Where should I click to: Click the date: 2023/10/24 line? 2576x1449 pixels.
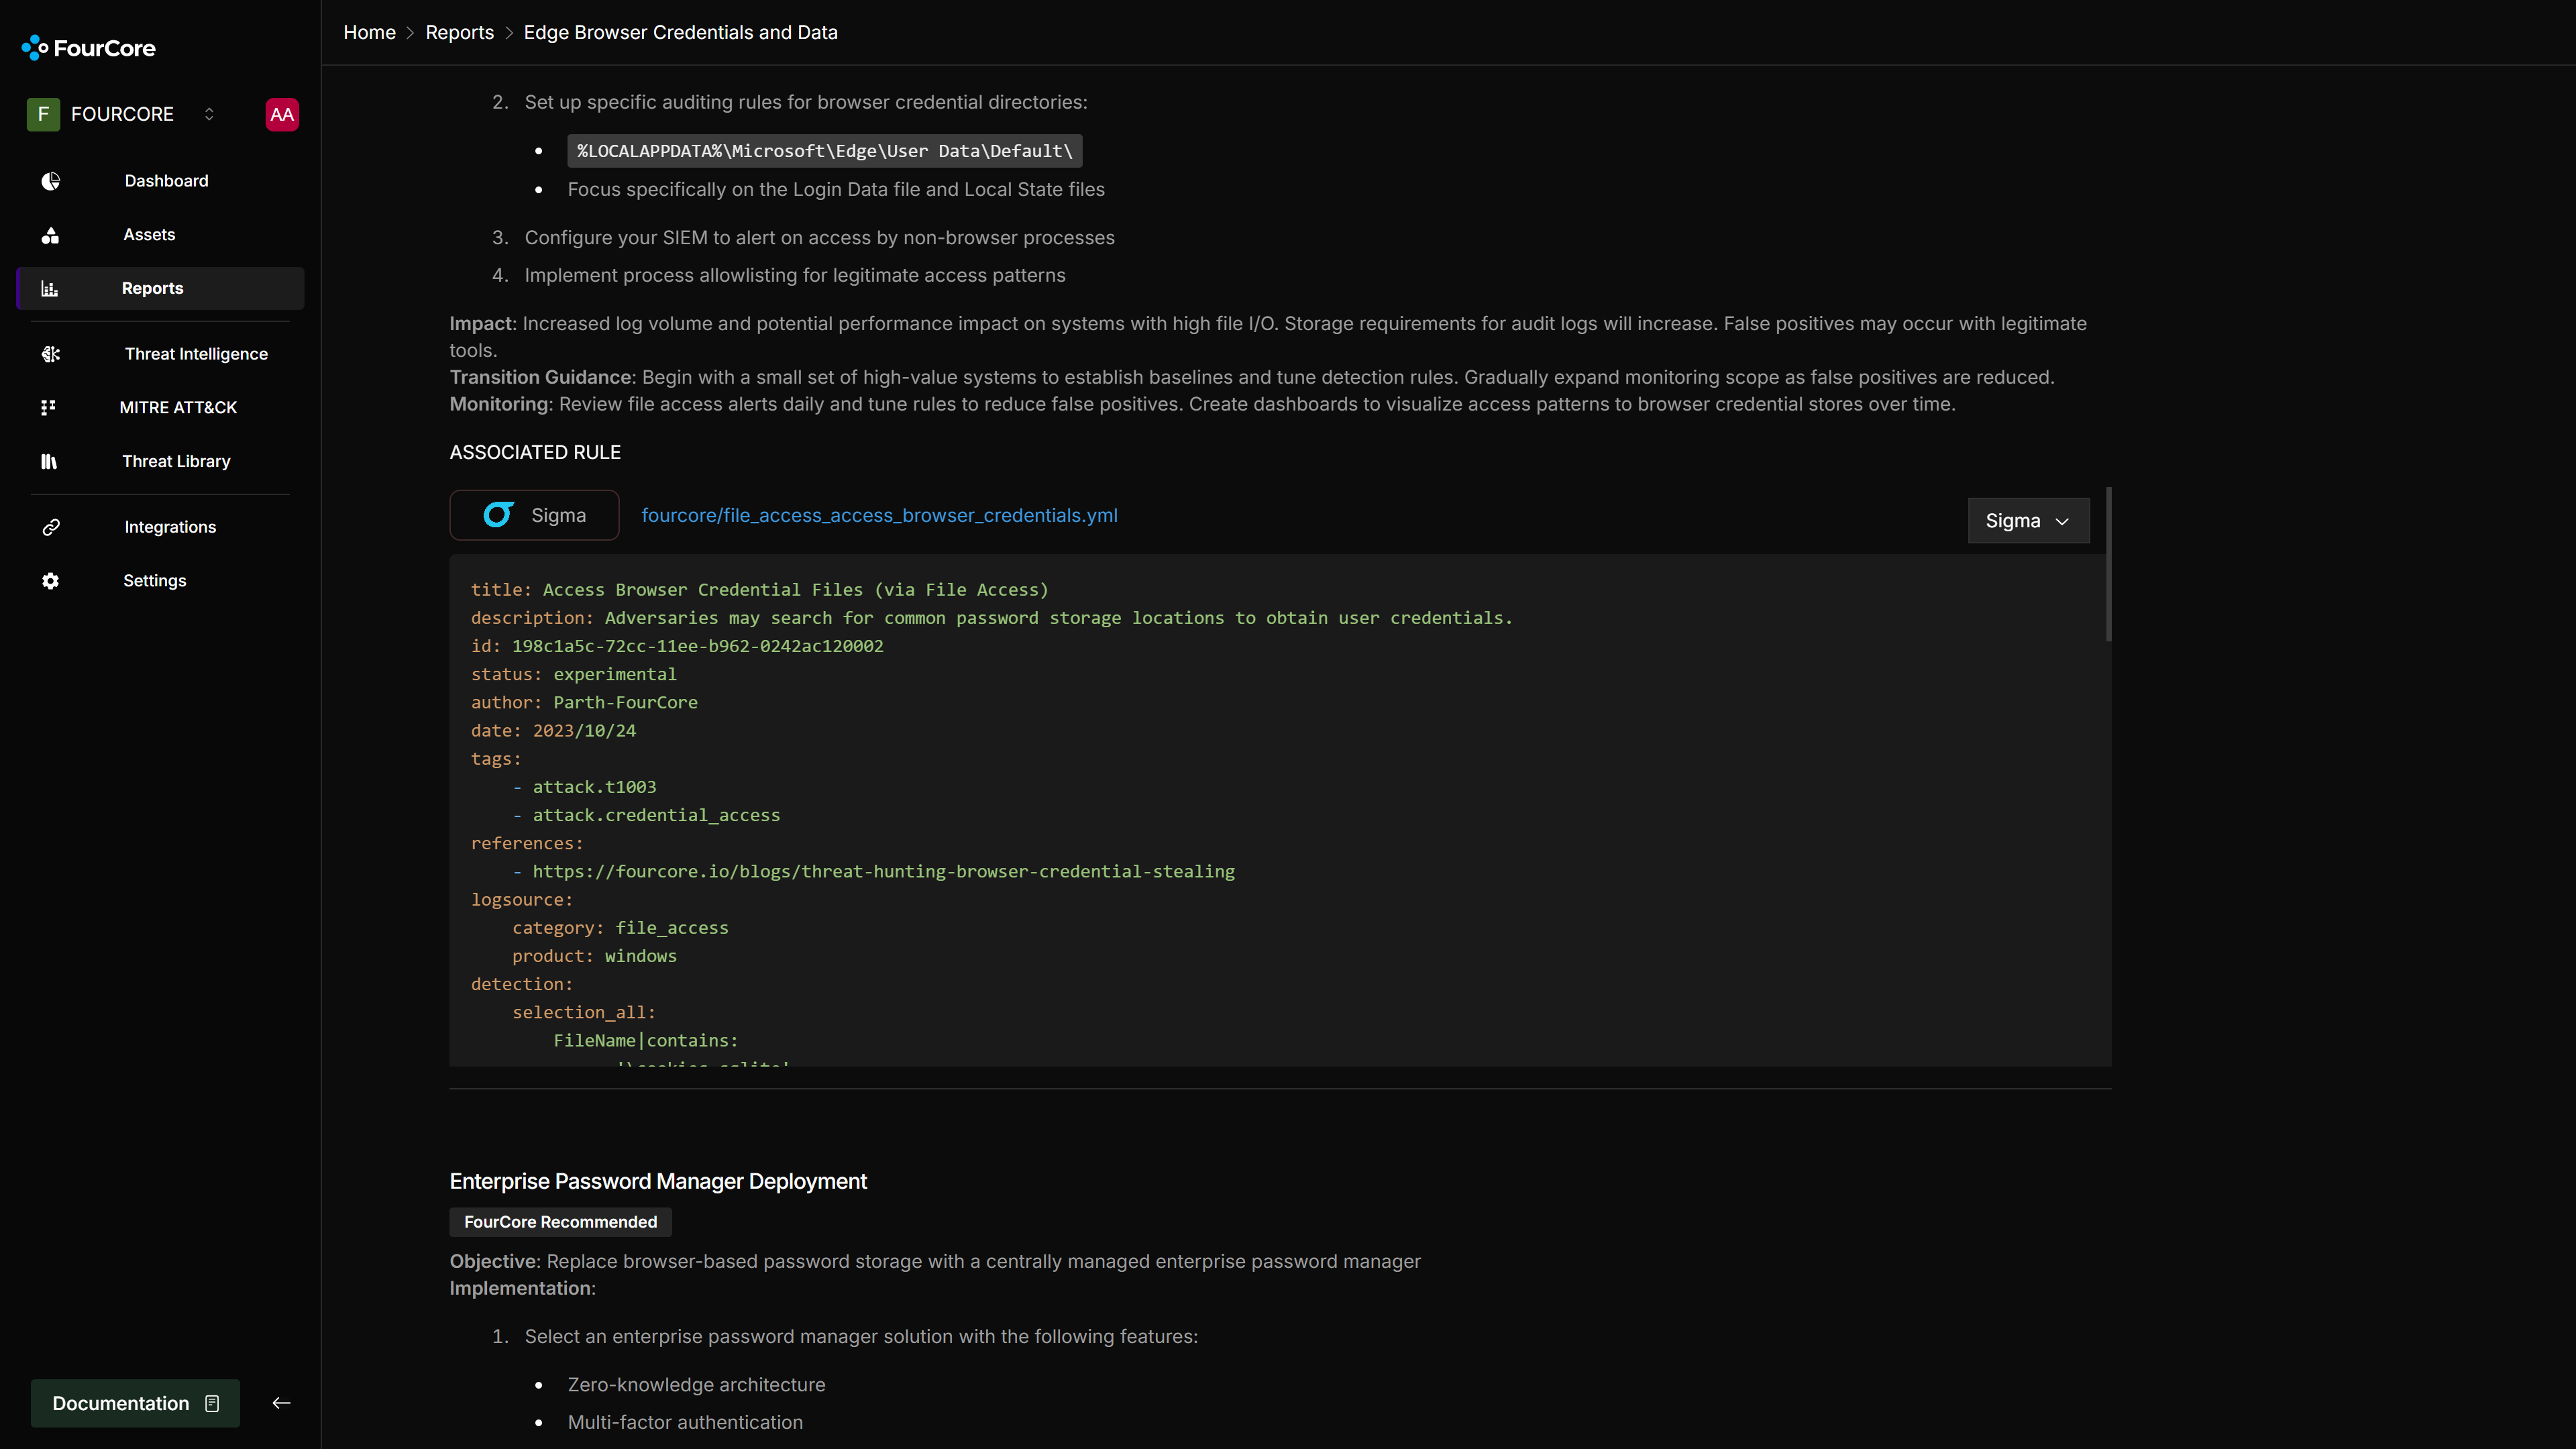tap(553, 731)
